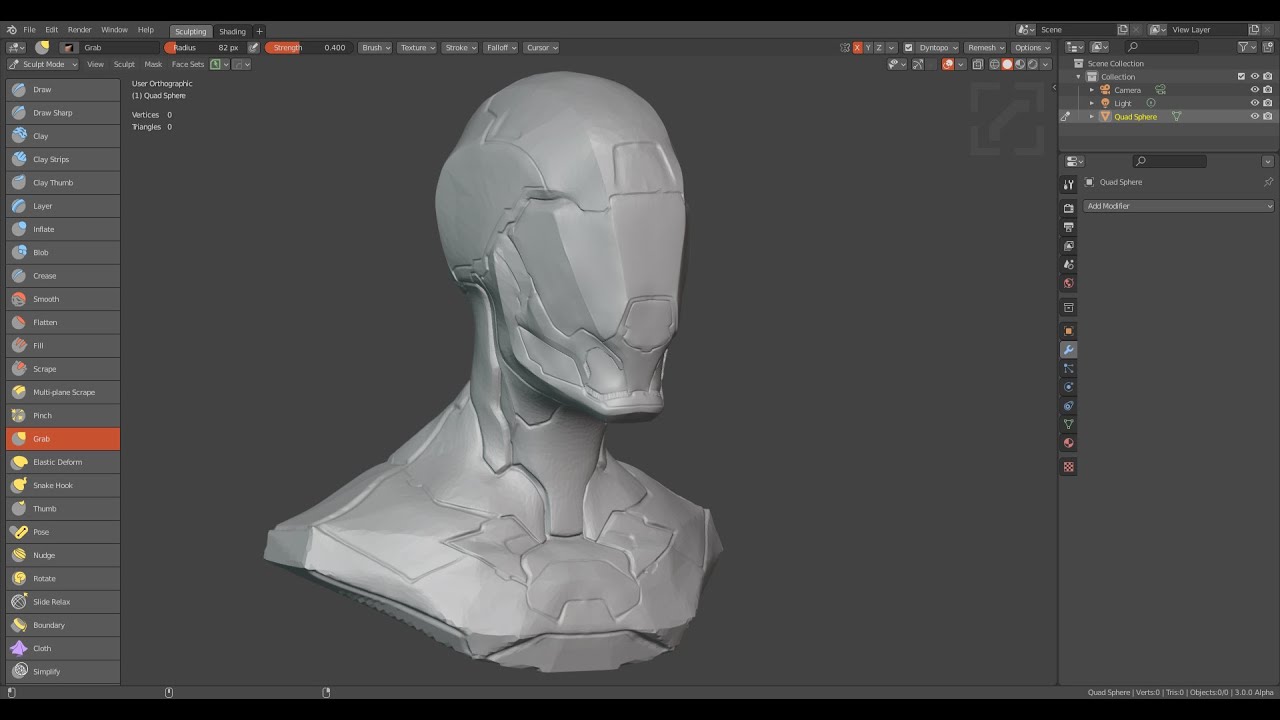This screenshot has height=720, width=1280.
Task: Select the Nudge brush
Action: tap(63, 555)
